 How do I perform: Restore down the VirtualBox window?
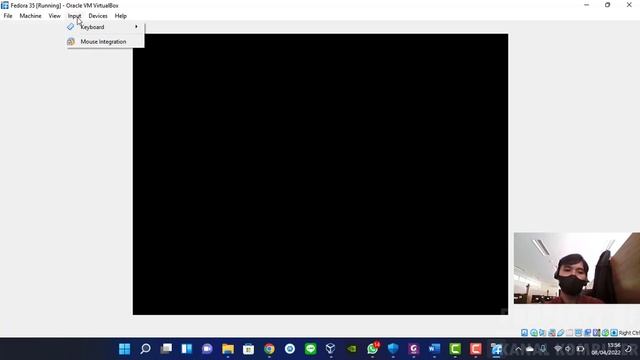[x=608, y=5]
